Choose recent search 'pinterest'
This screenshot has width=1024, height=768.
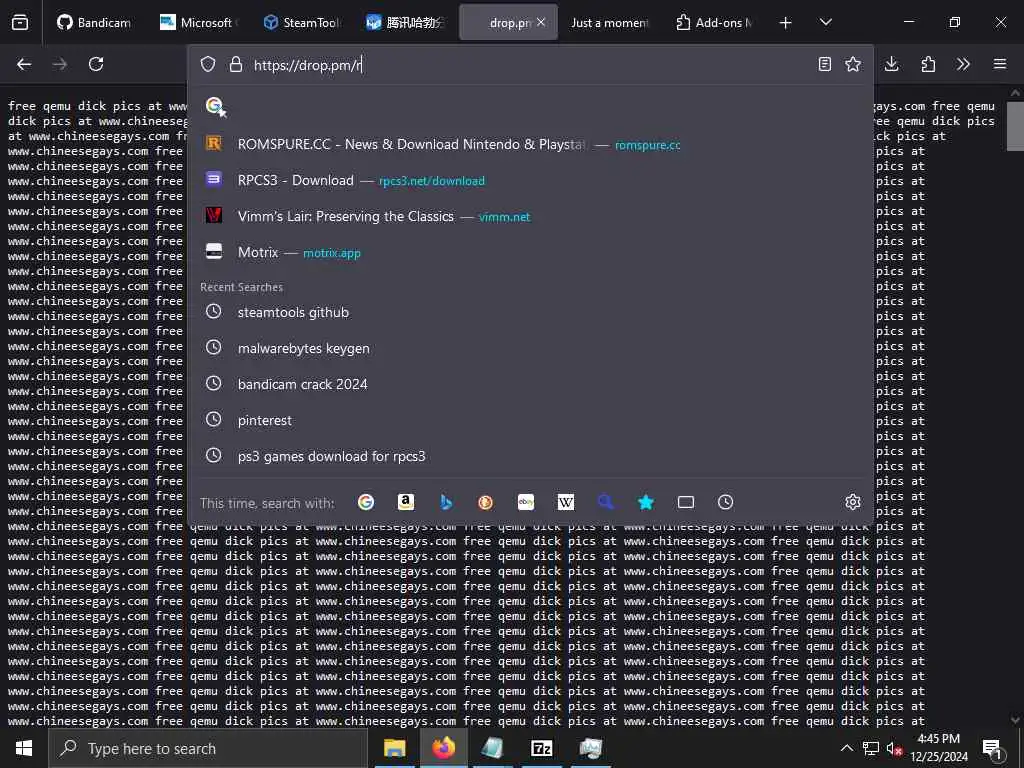[x=530, y=420]
